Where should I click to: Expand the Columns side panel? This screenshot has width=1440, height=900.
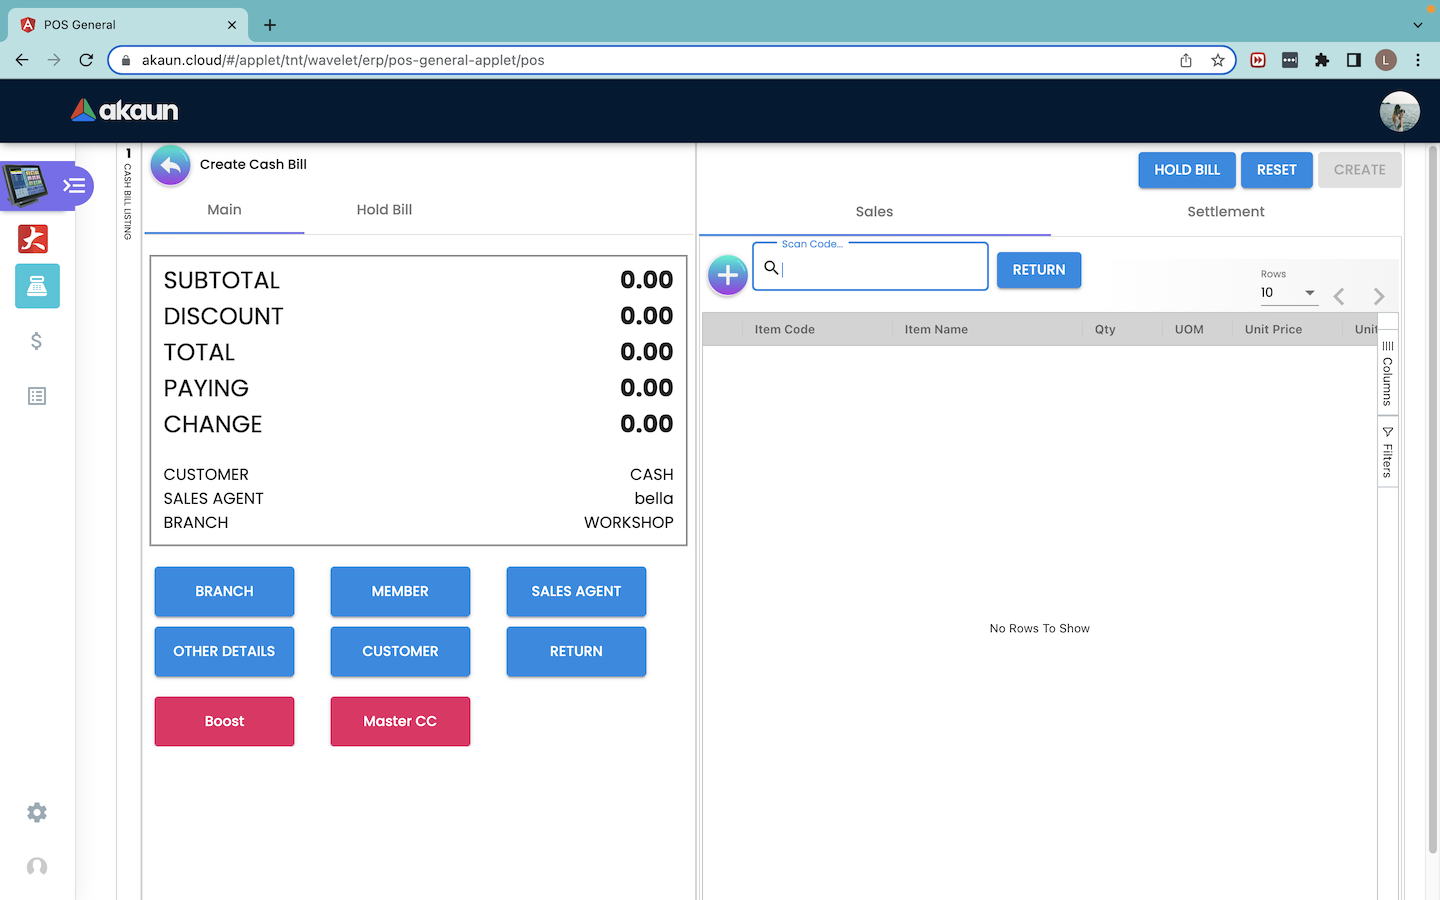point(1387,372)
